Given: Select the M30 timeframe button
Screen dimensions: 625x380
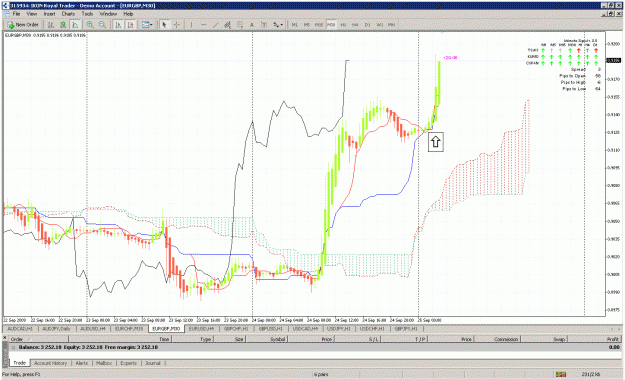Looking at the screenshot, I should (x=331, y=25).
